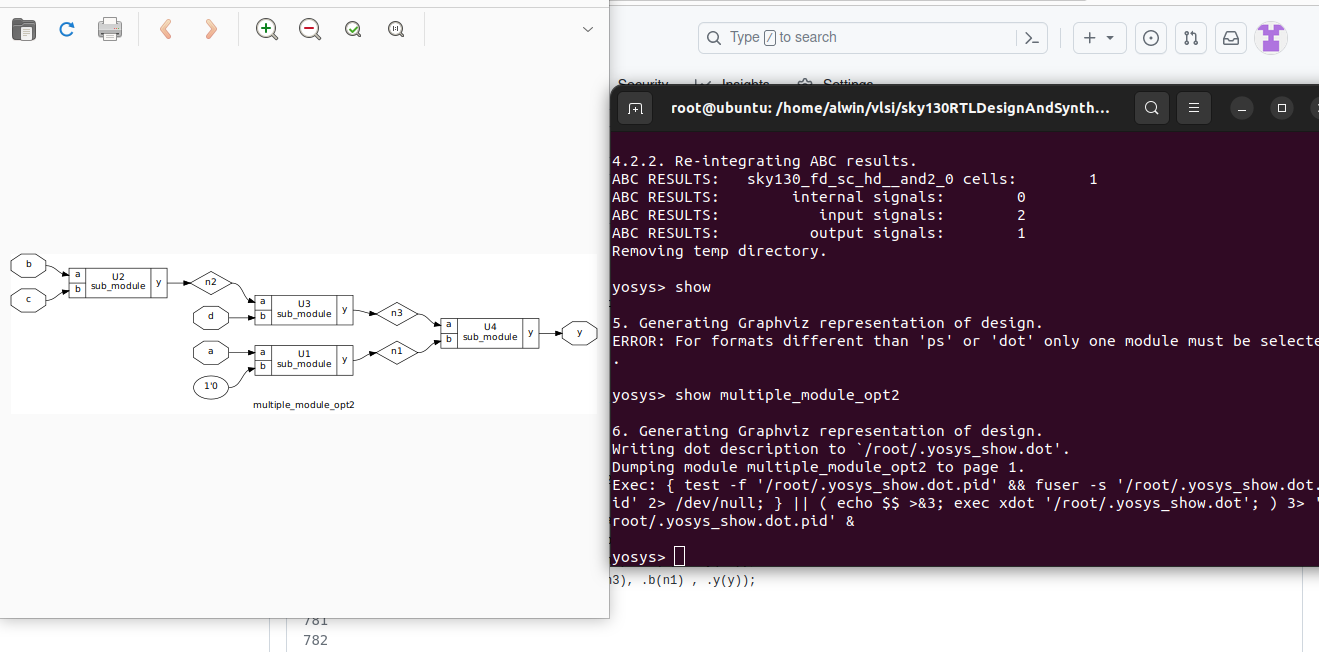1319x652 pixels.
Task: Open a new terminal tab
Action: (x=635, y=107)
